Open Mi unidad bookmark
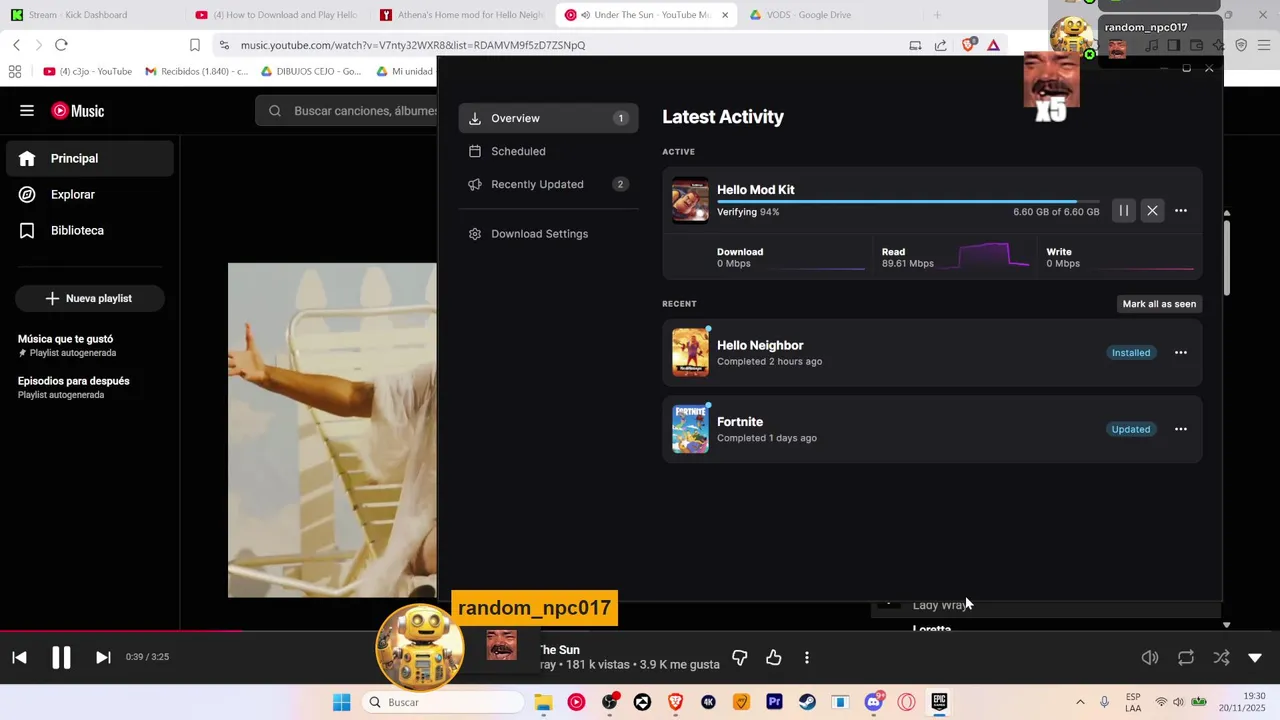The width and height of the screenshot is (1280, 720). [x=404, y=71]
